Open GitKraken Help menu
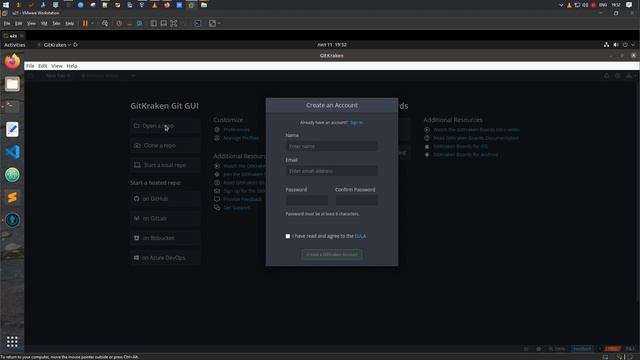The image size is (640, 360). pyautogui.click(x=72, y=66)
